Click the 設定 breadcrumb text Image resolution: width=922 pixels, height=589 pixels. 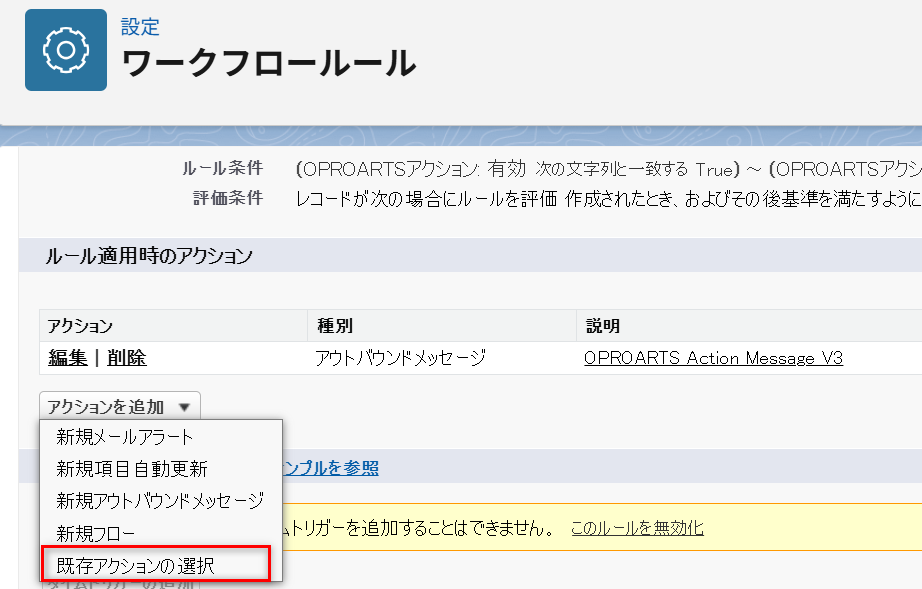pos(140,27)
